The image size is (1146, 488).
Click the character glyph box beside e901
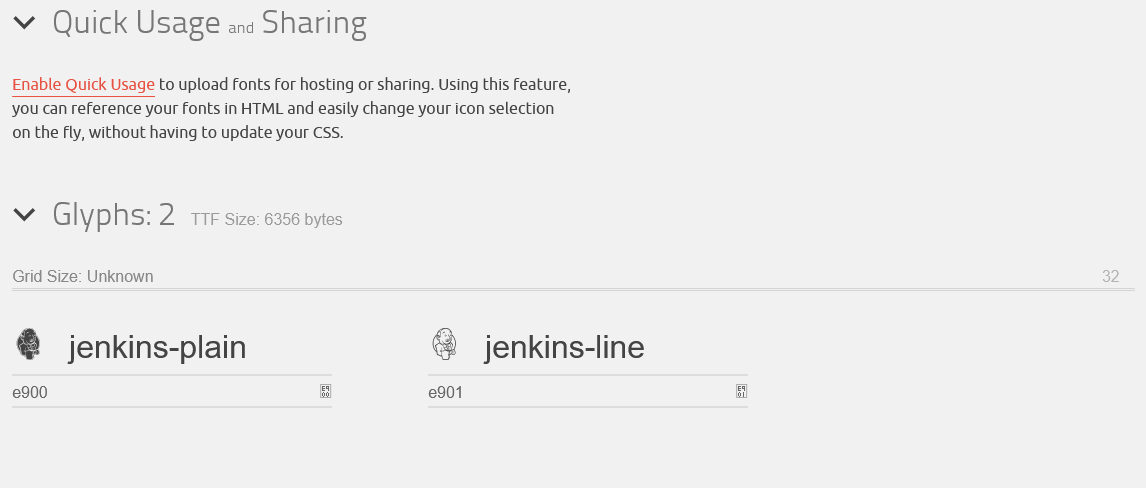coord(741,391)
